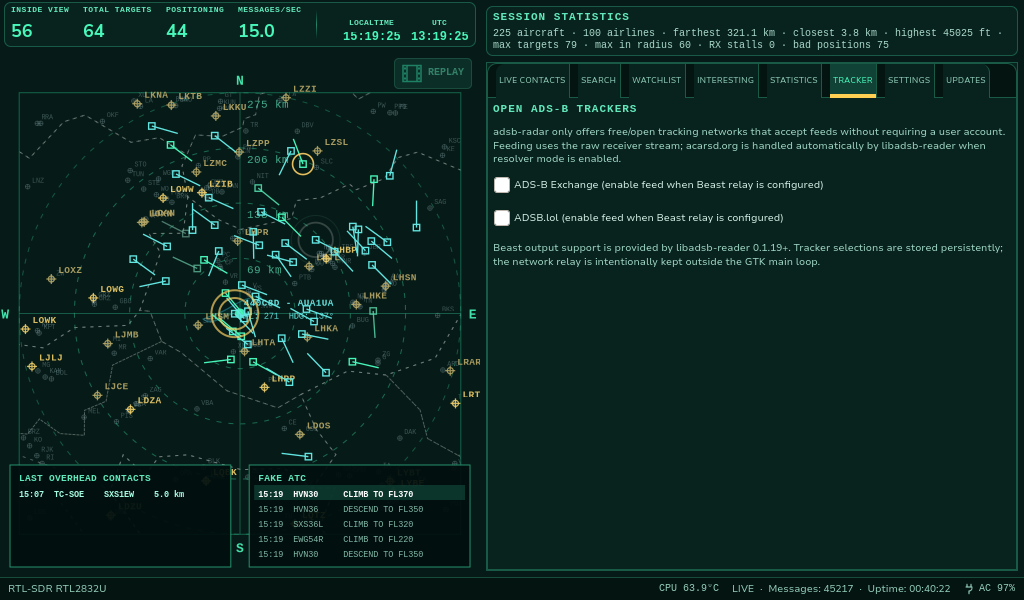Click the LOCALTIME clock 15:19:25
The width and height of the screenshot is (1024, 600).
(372, 36)
